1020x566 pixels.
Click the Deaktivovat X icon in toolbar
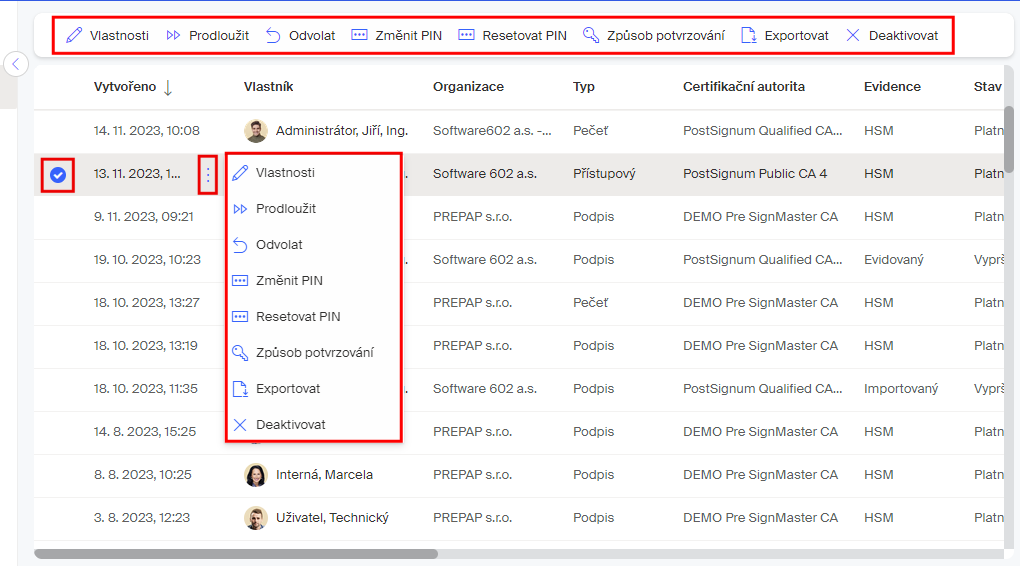[x=853, y=35]
